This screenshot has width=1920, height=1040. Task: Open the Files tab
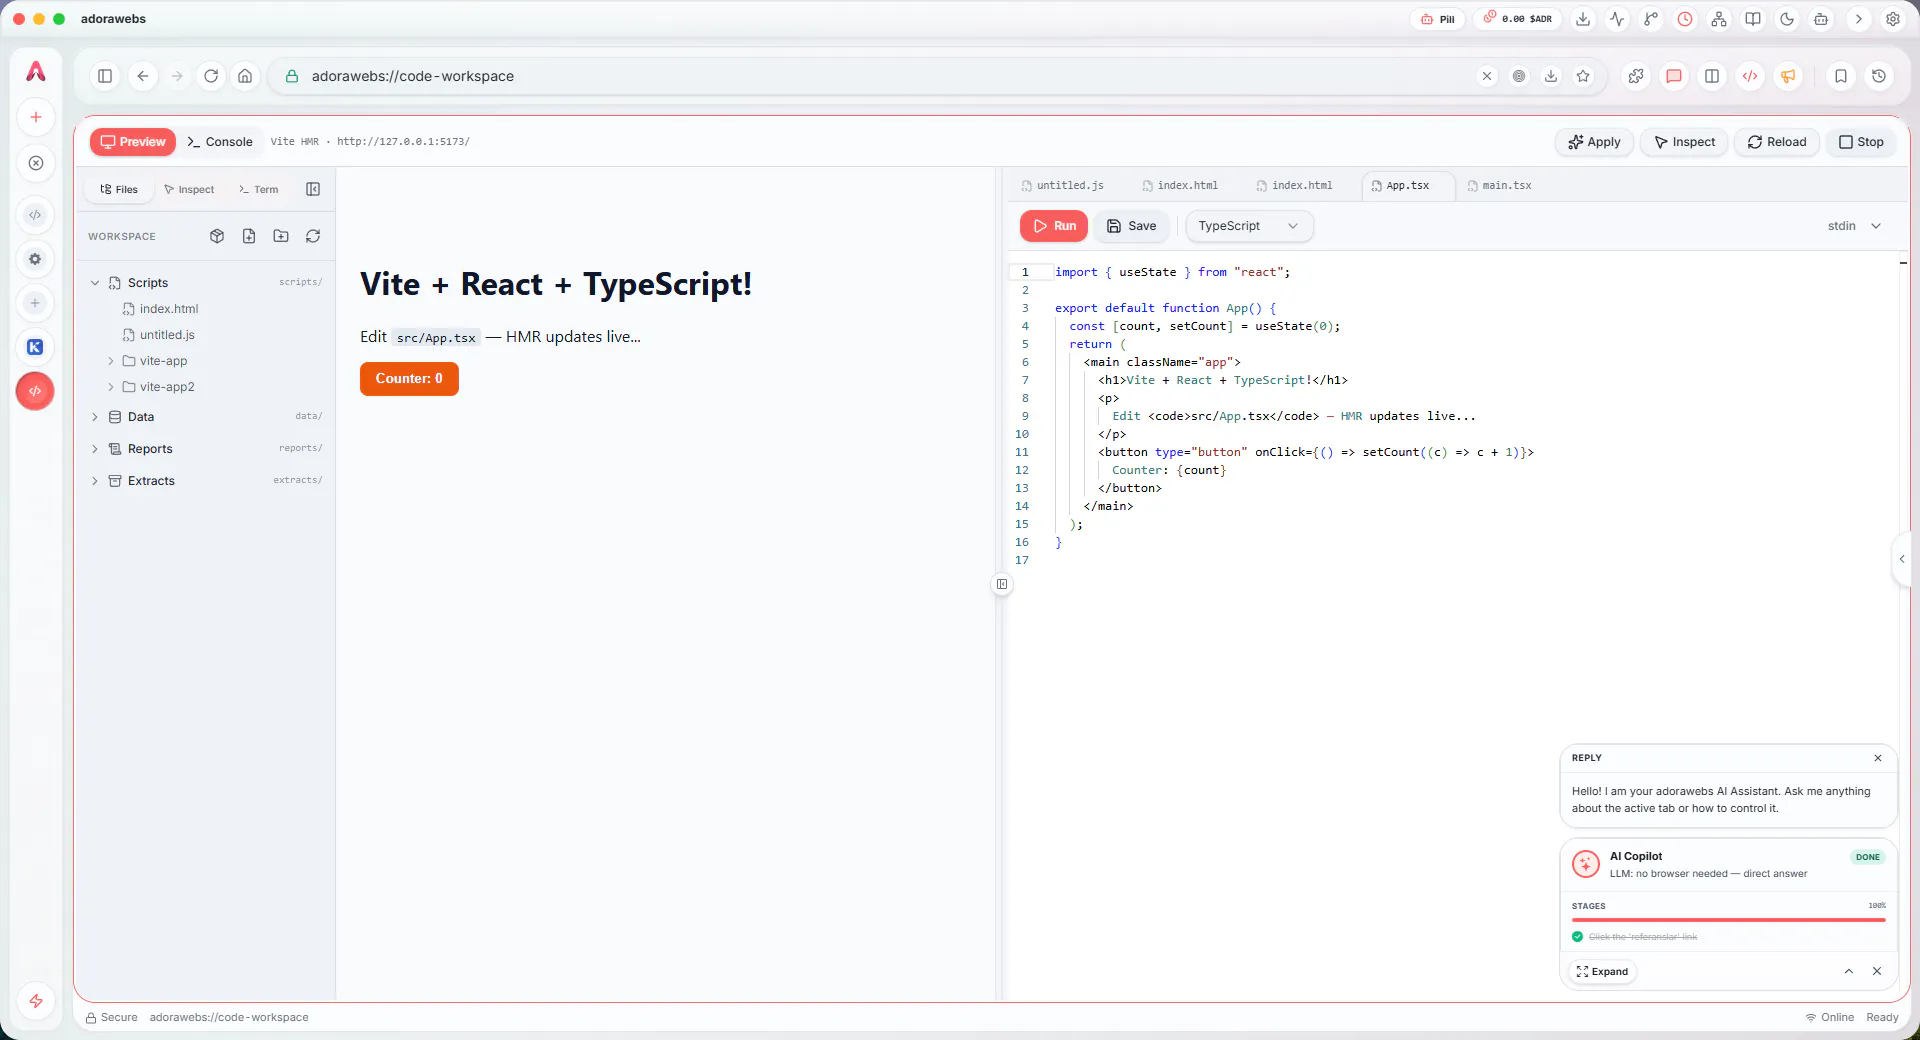coord(119,189)
